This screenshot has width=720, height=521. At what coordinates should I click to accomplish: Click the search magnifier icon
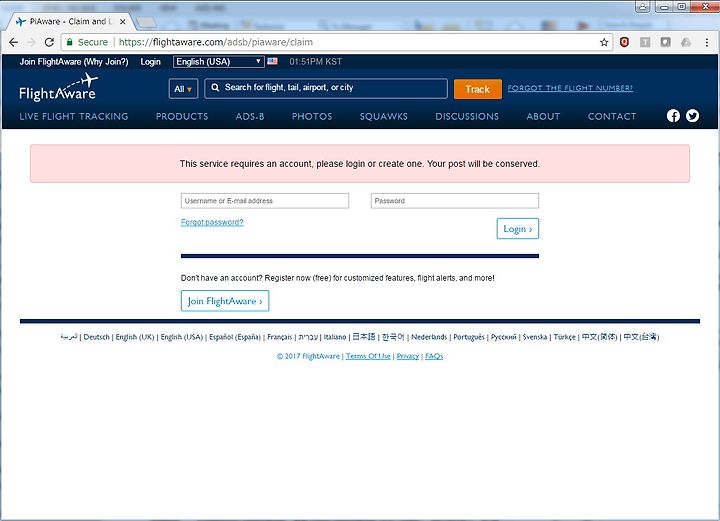click(215, 87)
